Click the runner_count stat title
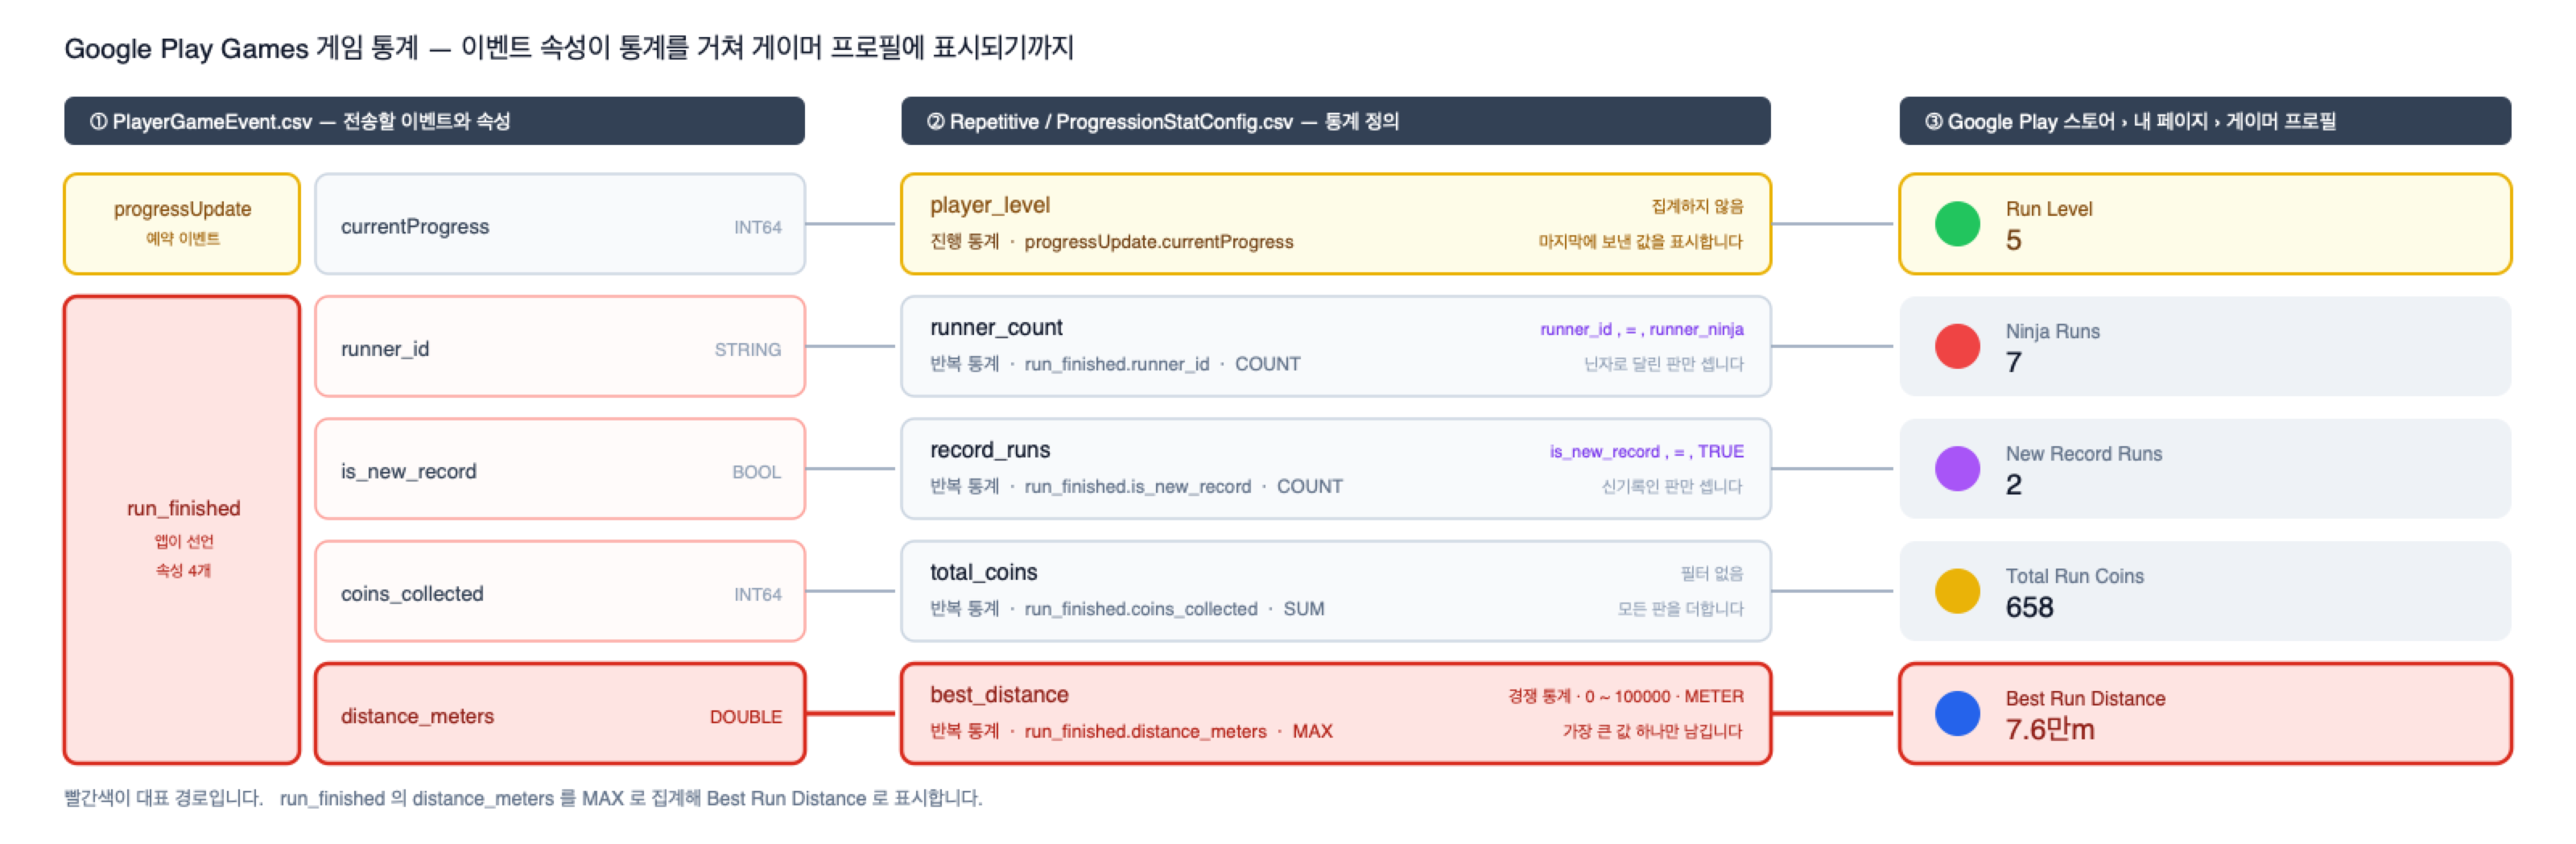Image resolution: width=2576 pixels, height=844 pixels. pyautogui.click(x=996, y=327)
